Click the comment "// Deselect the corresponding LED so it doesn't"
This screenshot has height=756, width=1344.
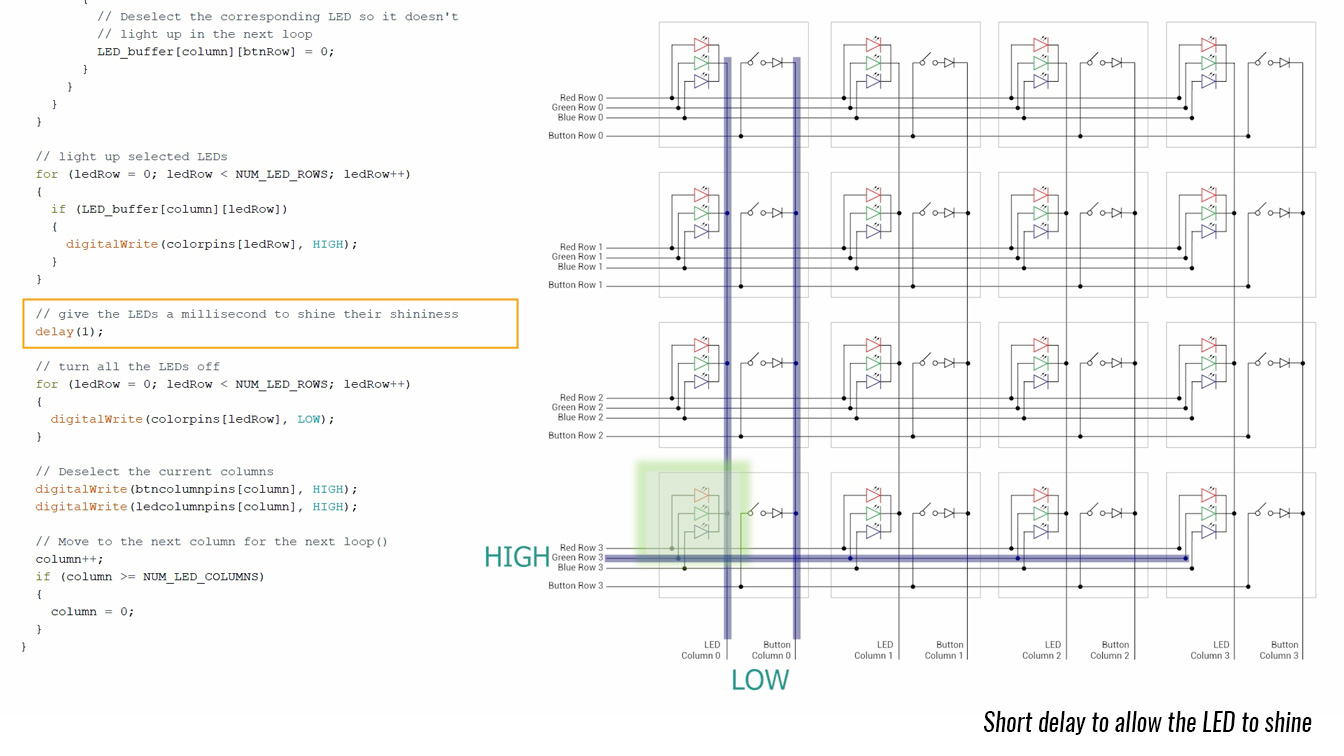point(277,17)
